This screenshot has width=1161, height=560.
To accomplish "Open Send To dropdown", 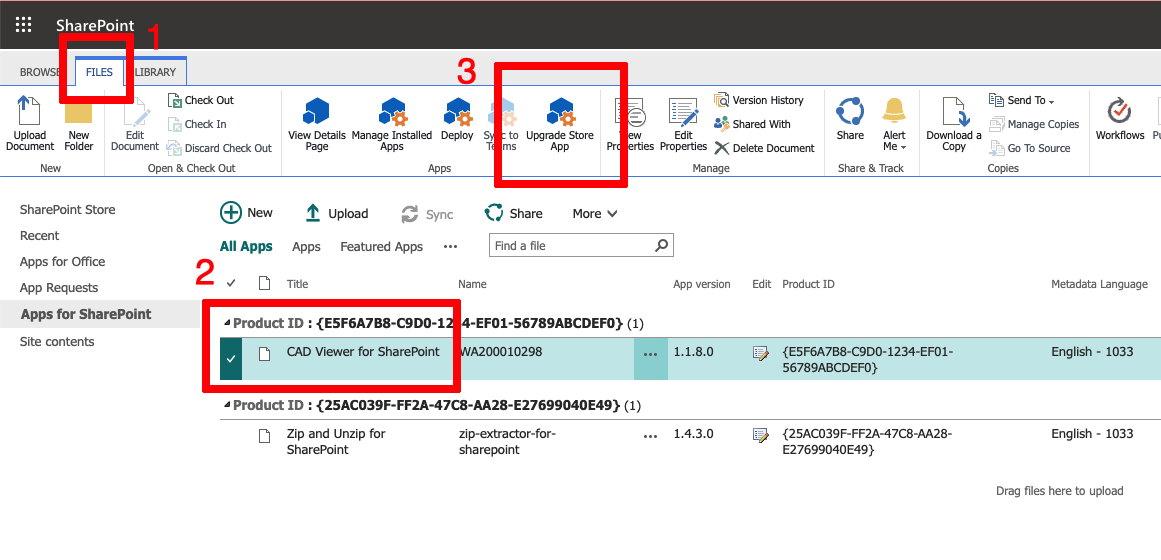I will pos(1022,100).
